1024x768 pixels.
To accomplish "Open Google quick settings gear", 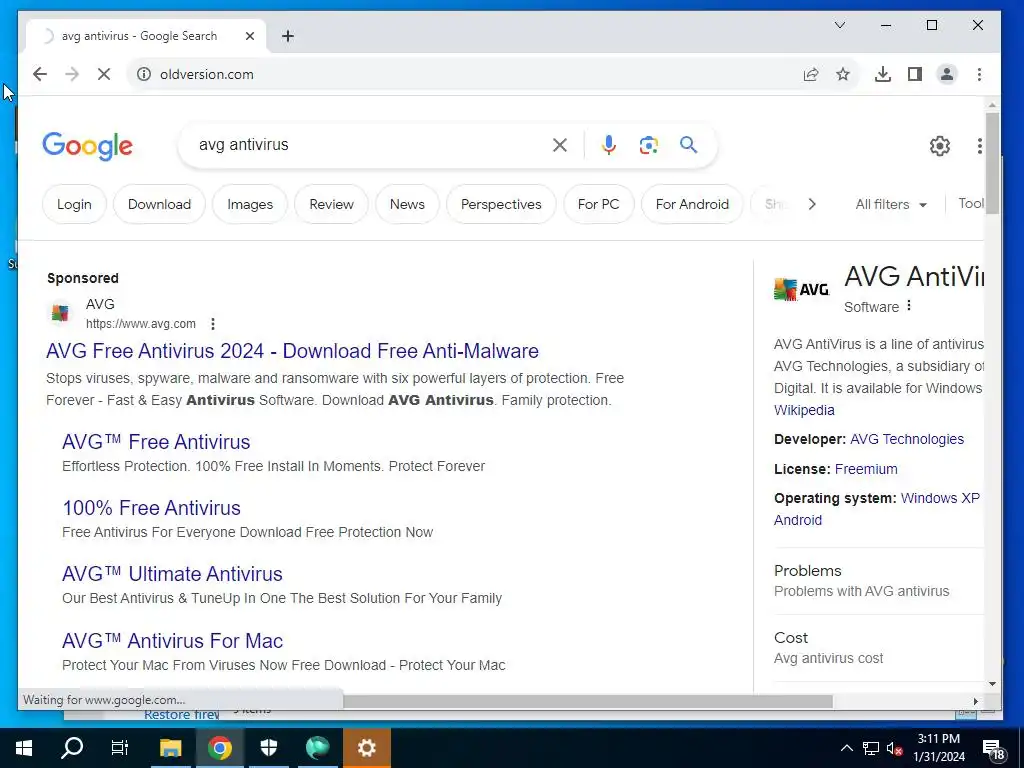I will pyautogui.click(x=940, y=146).
